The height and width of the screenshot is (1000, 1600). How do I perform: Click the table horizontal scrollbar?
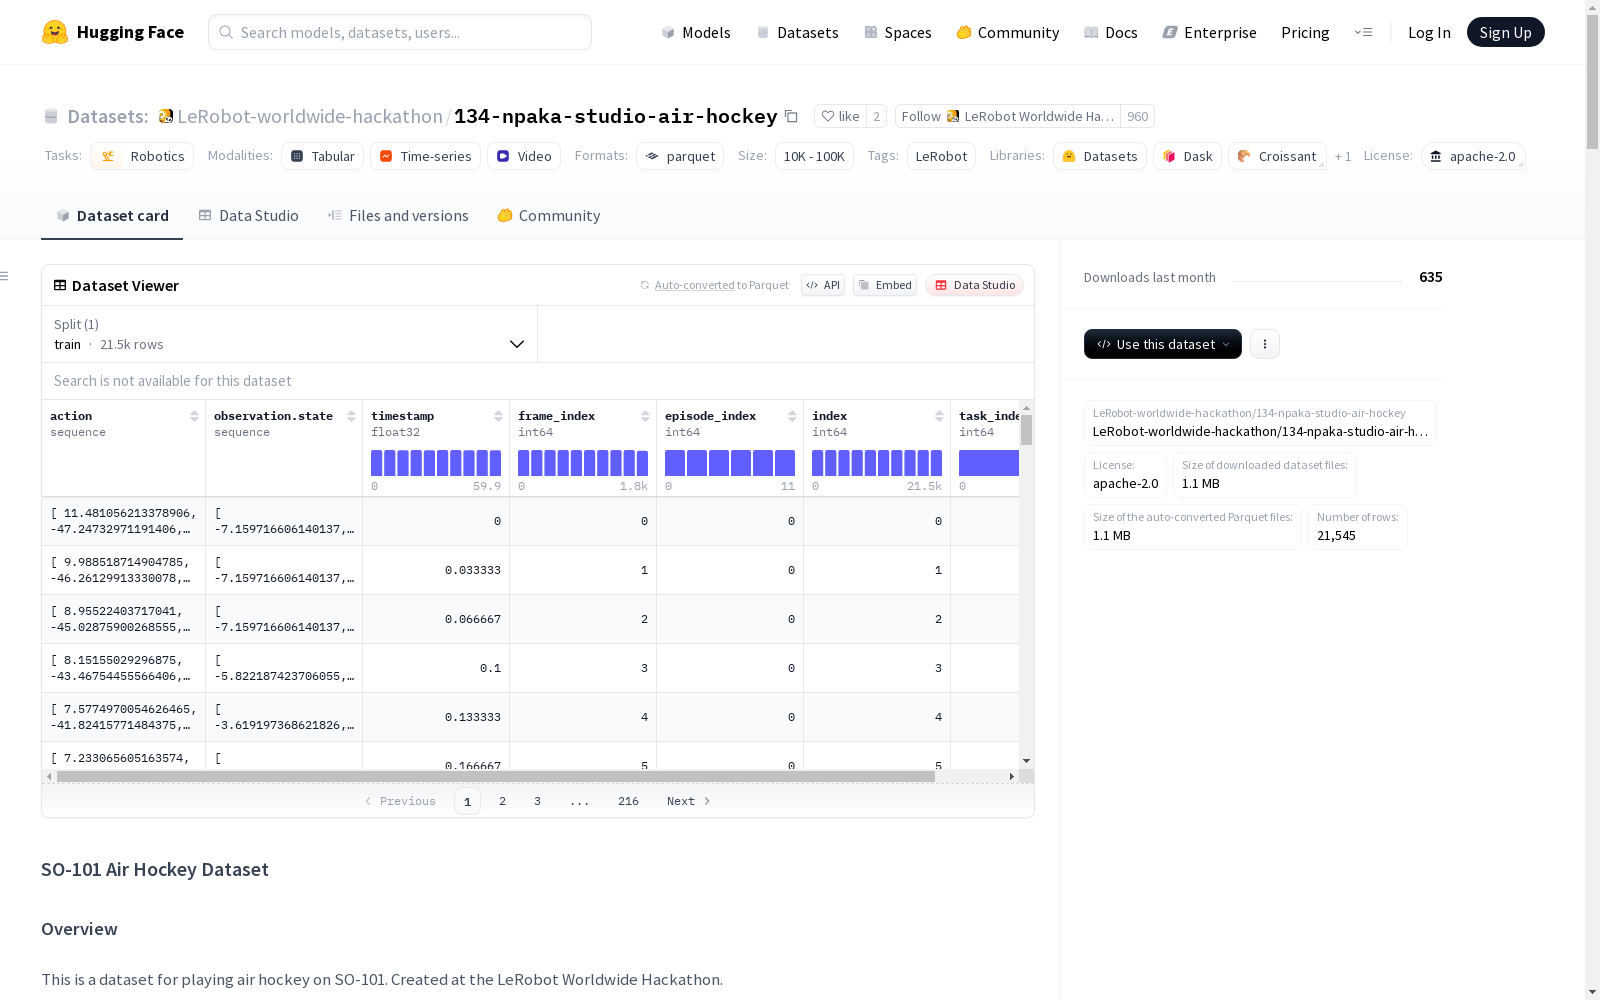tap(496, 776)
